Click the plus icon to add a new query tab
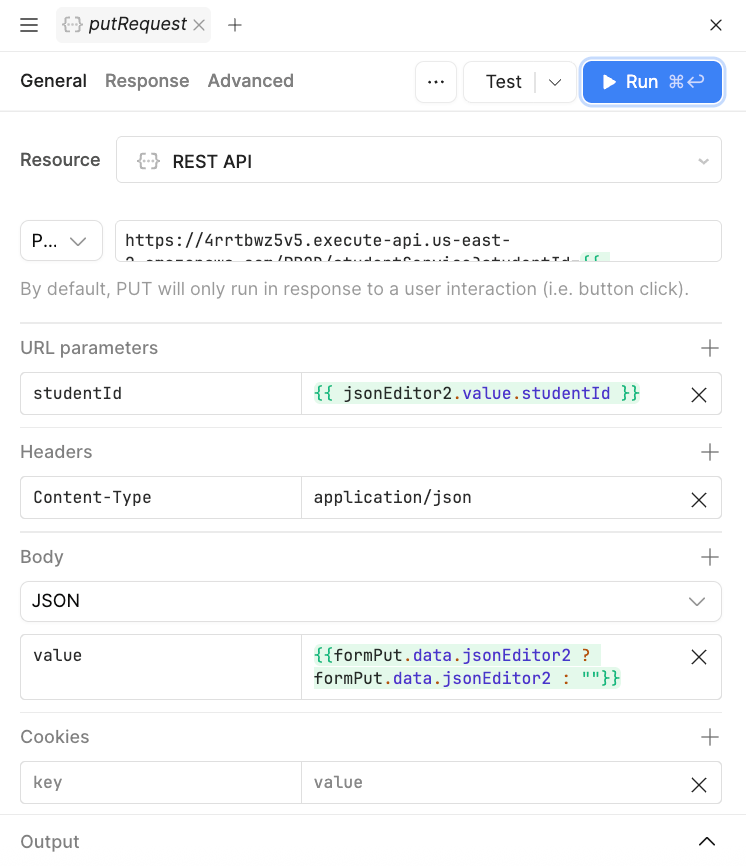The image size is (746, 866). 234,24
